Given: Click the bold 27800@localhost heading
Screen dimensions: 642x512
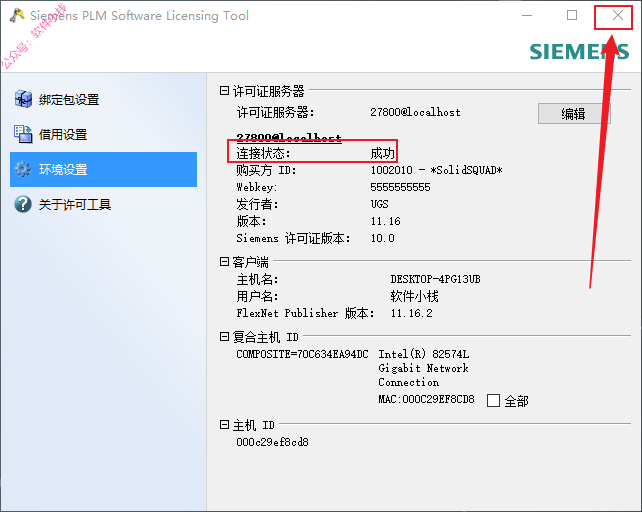Looking at the screenshot, I should tap(289, 137).
